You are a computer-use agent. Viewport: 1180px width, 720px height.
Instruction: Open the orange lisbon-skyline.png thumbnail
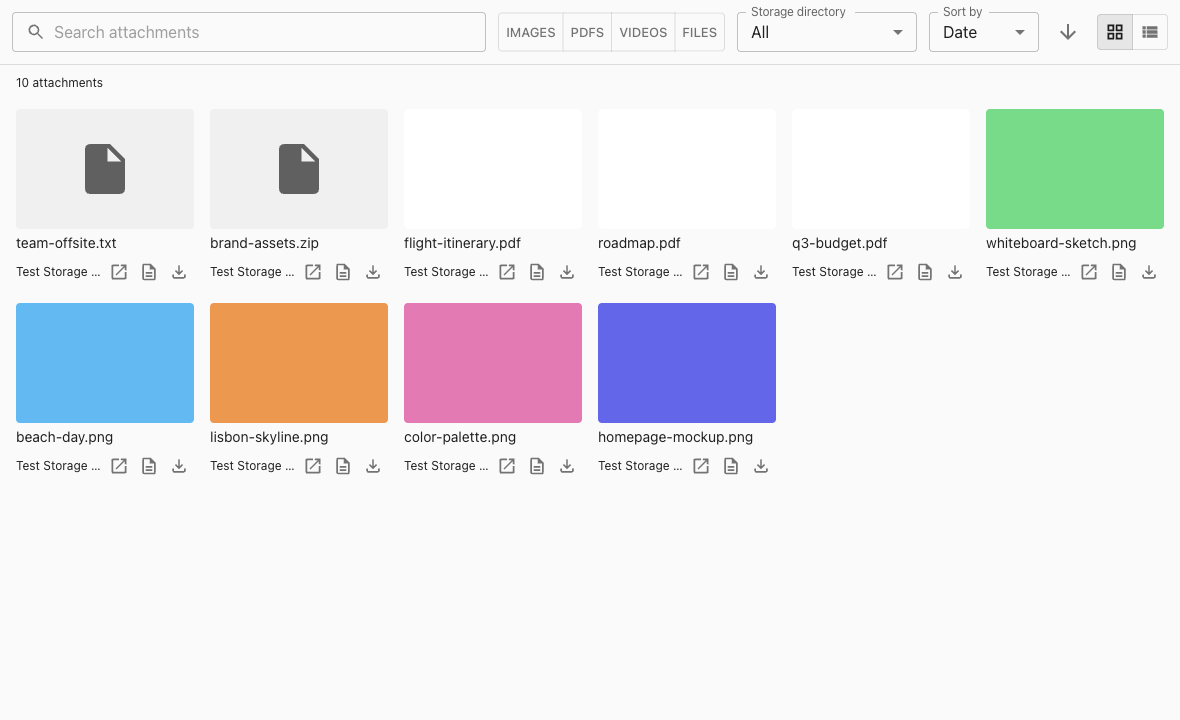tap(299, 363)
